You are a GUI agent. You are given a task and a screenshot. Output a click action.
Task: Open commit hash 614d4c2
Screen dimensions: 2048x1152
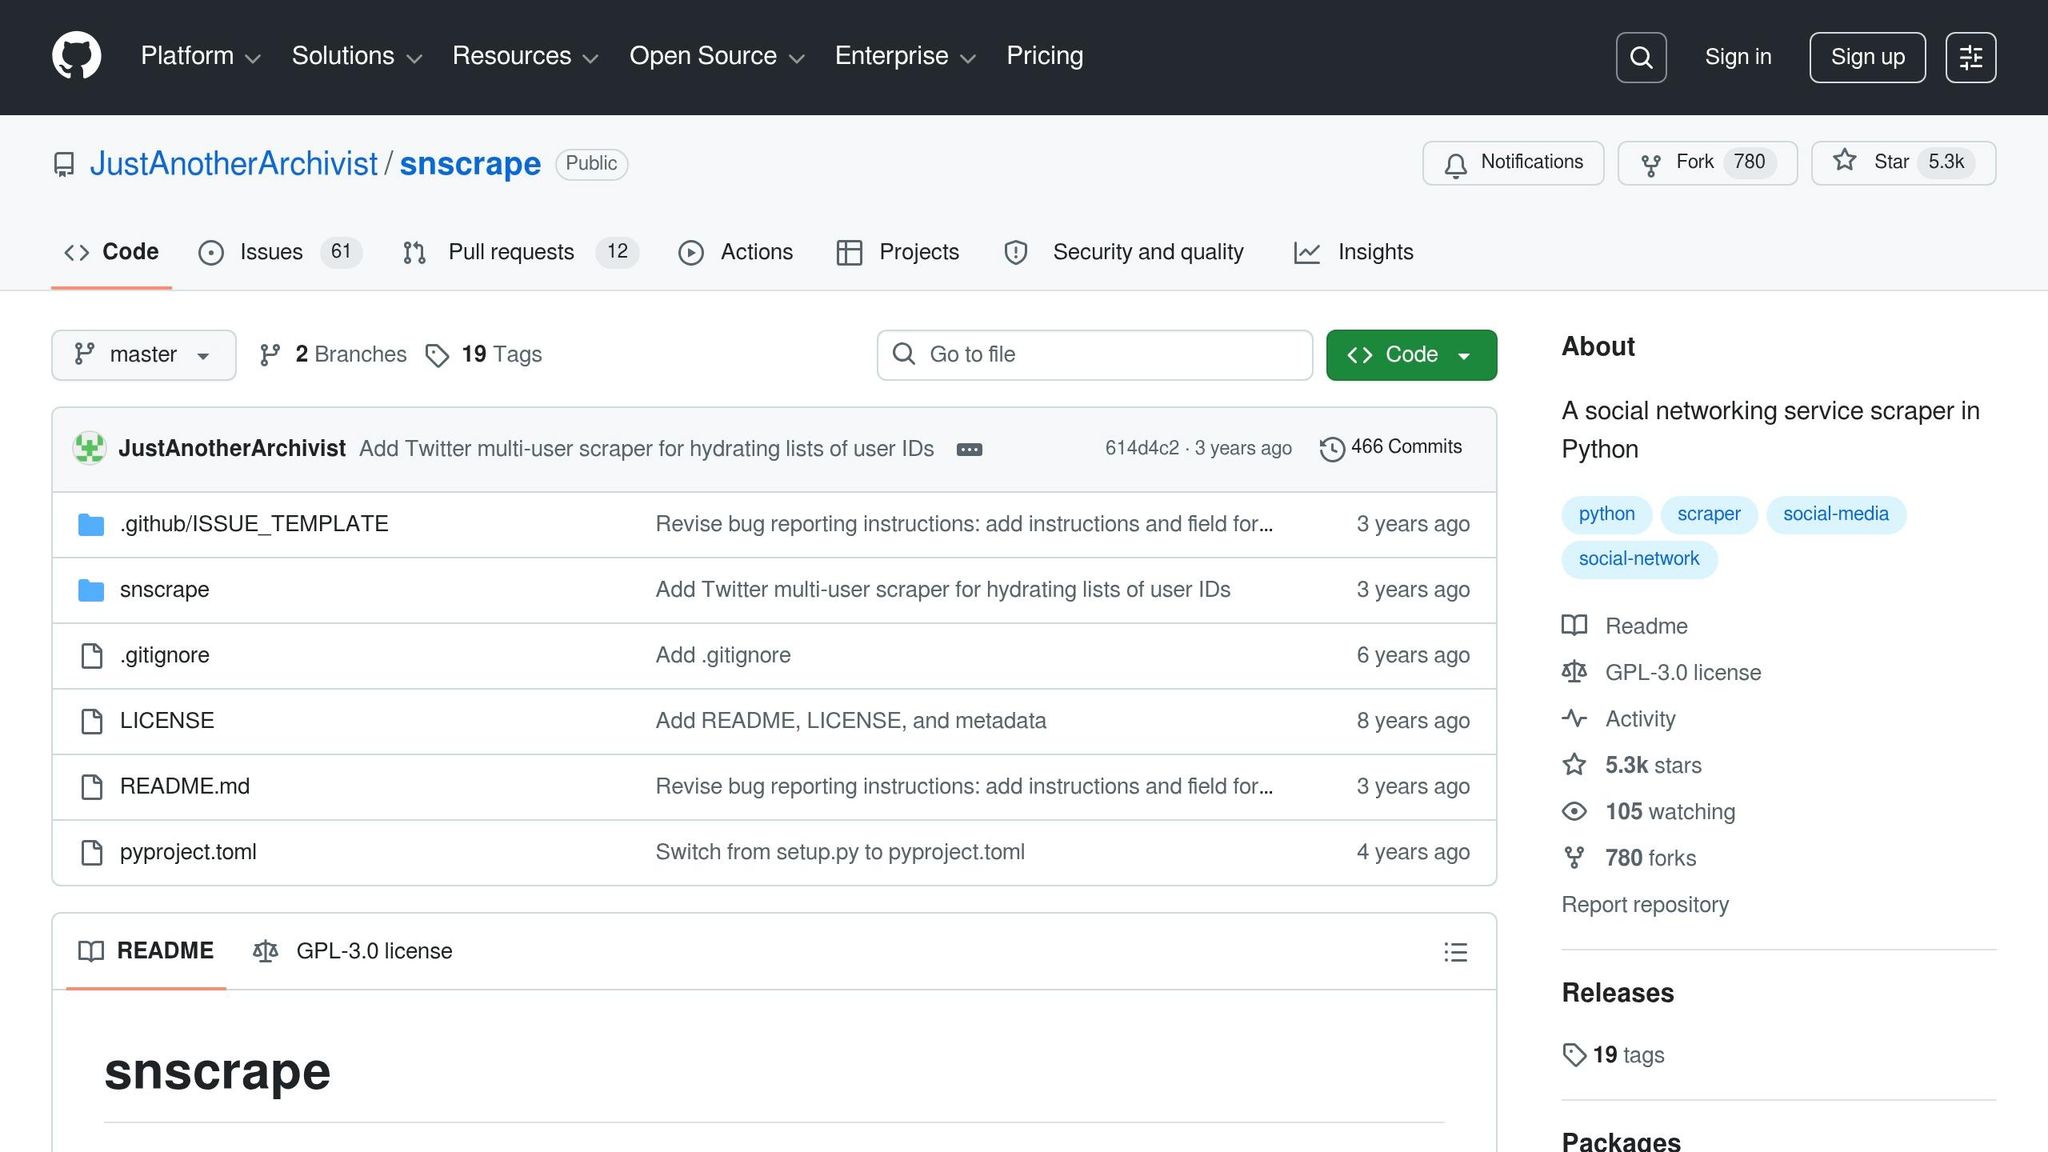coord(1142,448)
